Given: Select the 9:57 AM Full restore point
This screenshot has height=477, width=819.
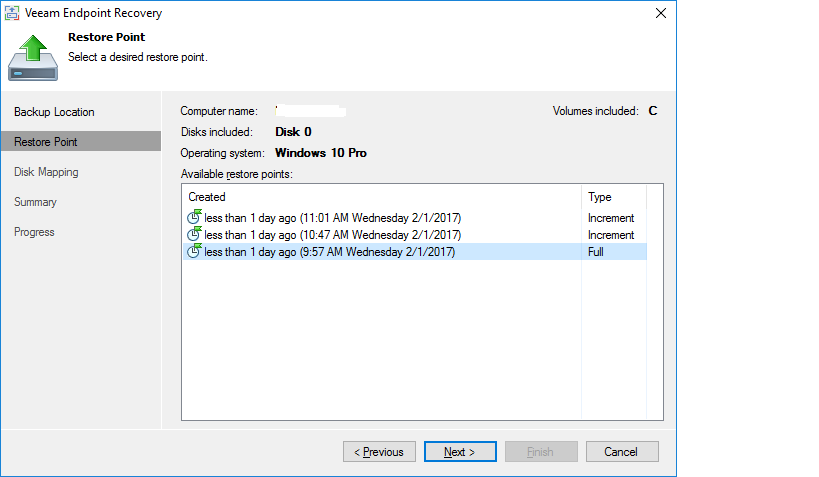Looking at the screenshot, I should tap(329, 252).
